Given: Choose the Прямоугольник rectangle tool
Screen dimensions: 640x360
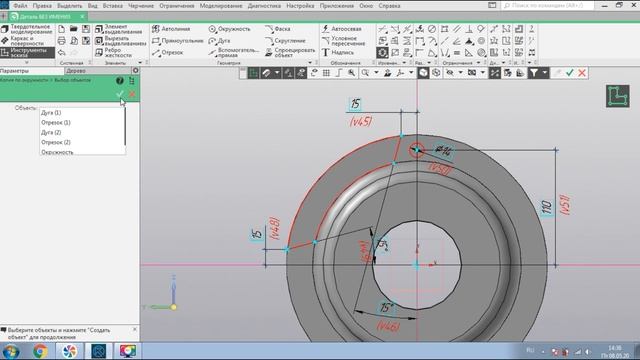Looking at the screenshot, I should [x=178, y=41].
